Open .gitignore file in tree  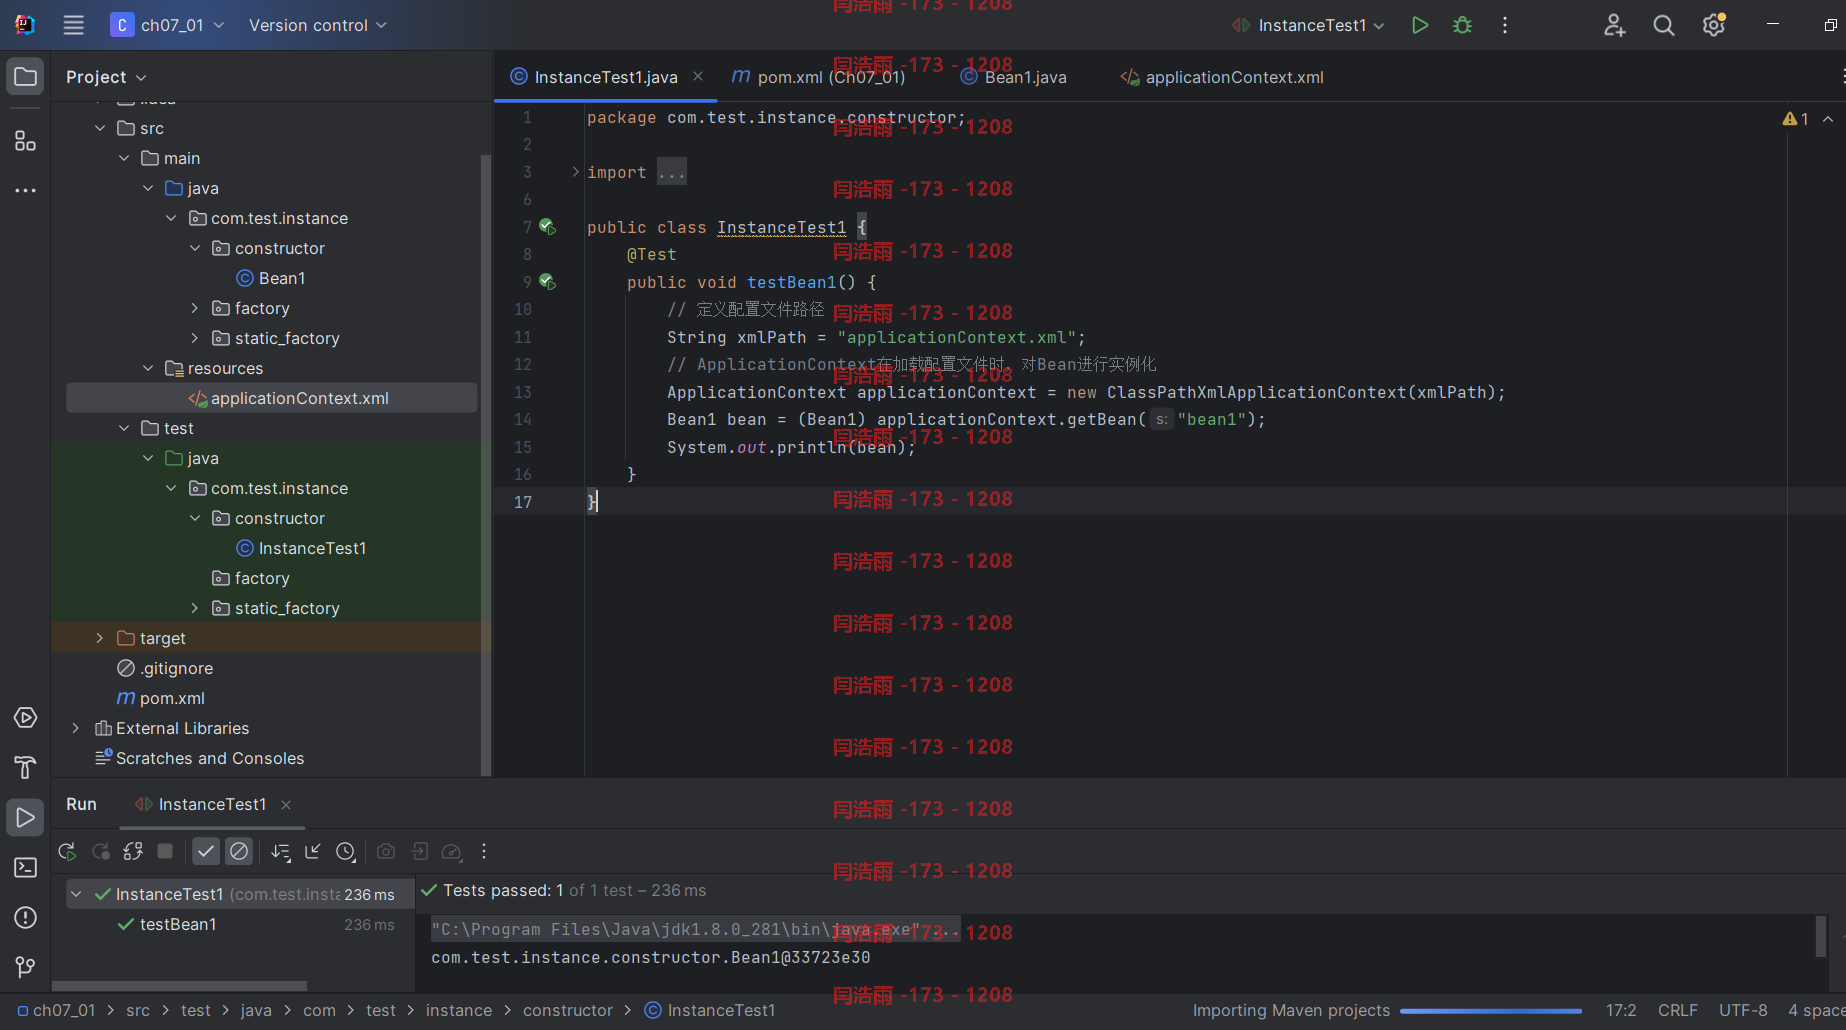(x=165, y=668)
